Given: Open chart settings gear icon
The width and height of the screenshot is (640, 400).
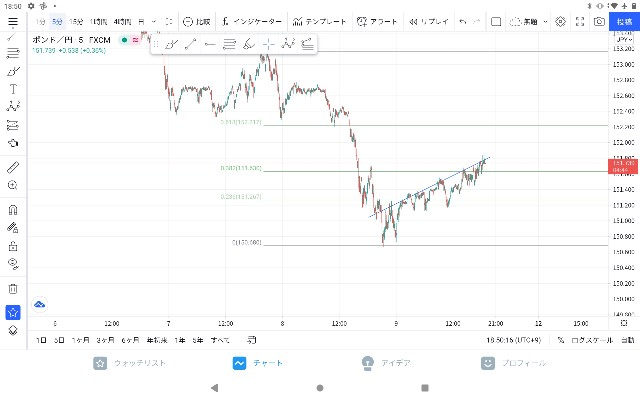Looking at the screenshot, I should pos(560,22).
